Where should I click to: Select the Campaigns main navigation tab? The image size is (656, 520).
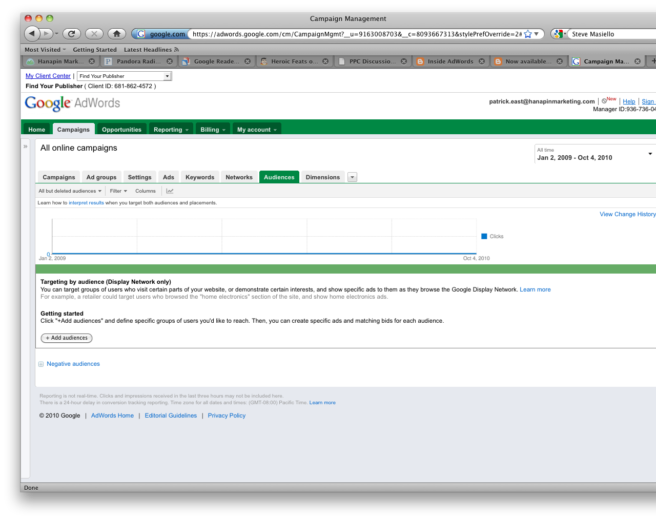point(73,130)
